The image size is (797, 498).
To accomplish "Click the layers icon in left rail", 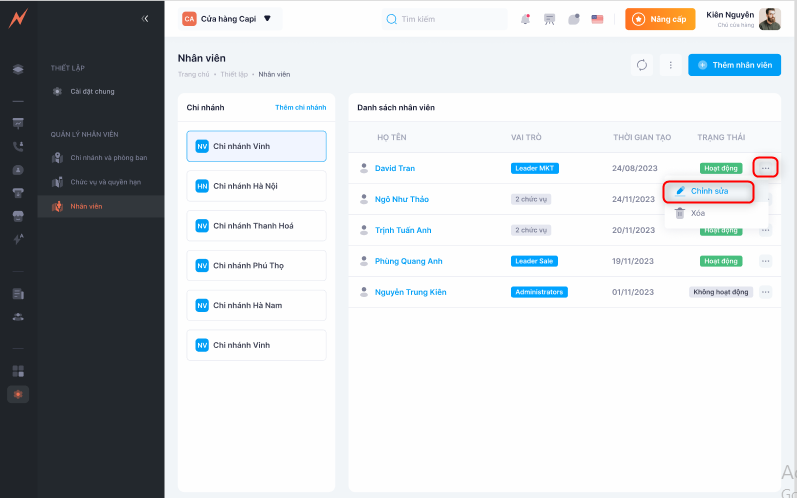I will [x=18, y=69].
